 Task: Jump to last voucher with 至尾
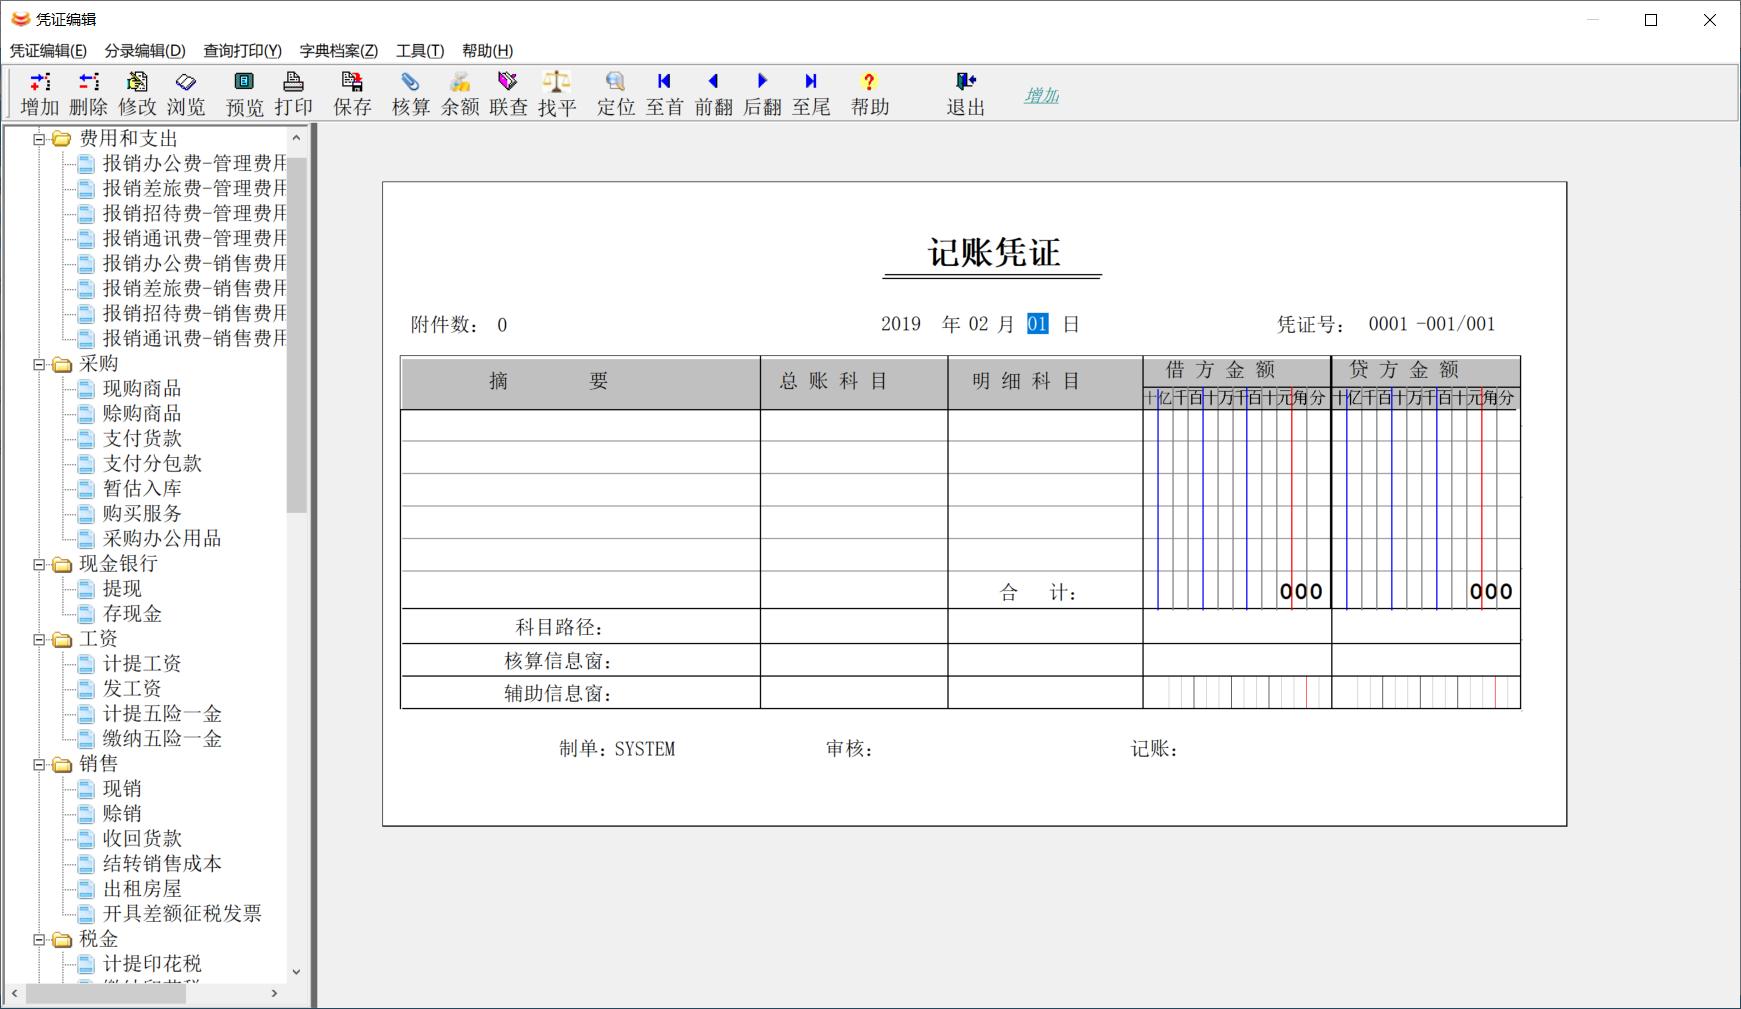[x=811, y=93]
